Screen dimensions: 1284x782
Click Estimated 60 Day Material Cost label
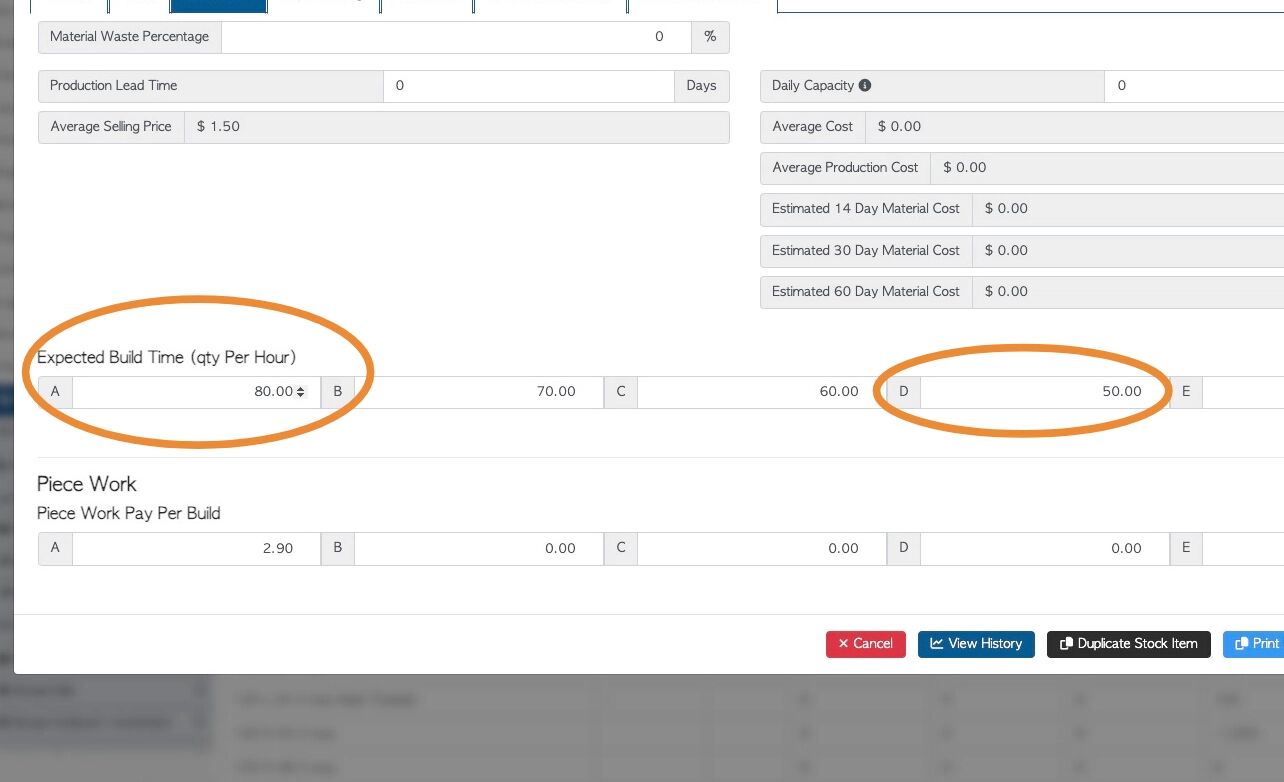click(866, 292)
